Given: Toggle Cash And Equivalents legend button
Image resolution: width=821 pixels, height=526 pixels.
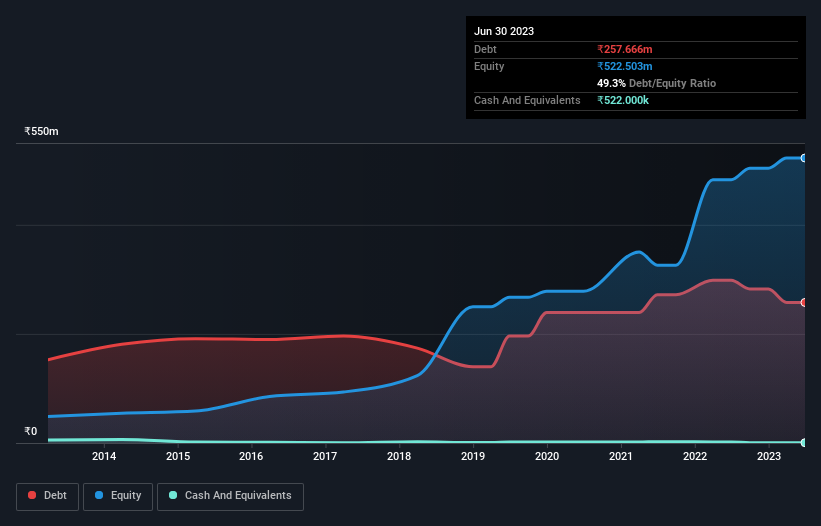Looking at the screenshot, I should tap(230, 496).
